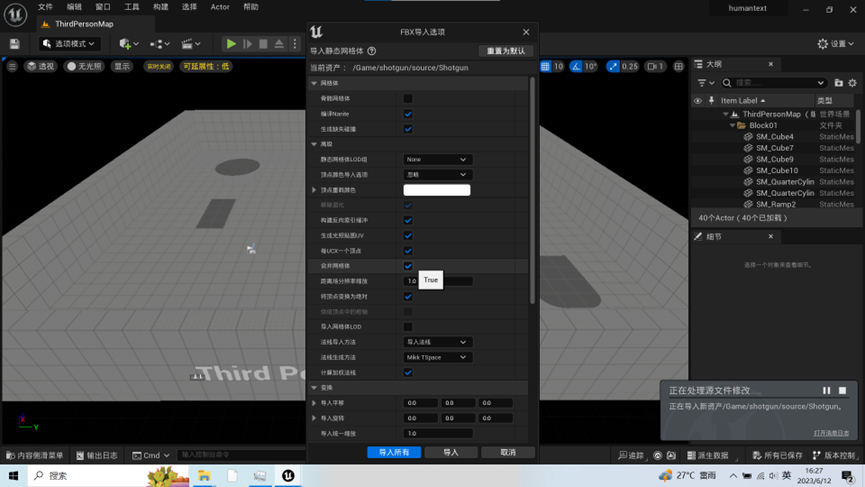Toggle Import Mesh LODs (导入网格体LOD) checkbox
This screenshot has width=865, height=487.
[408, 327]
